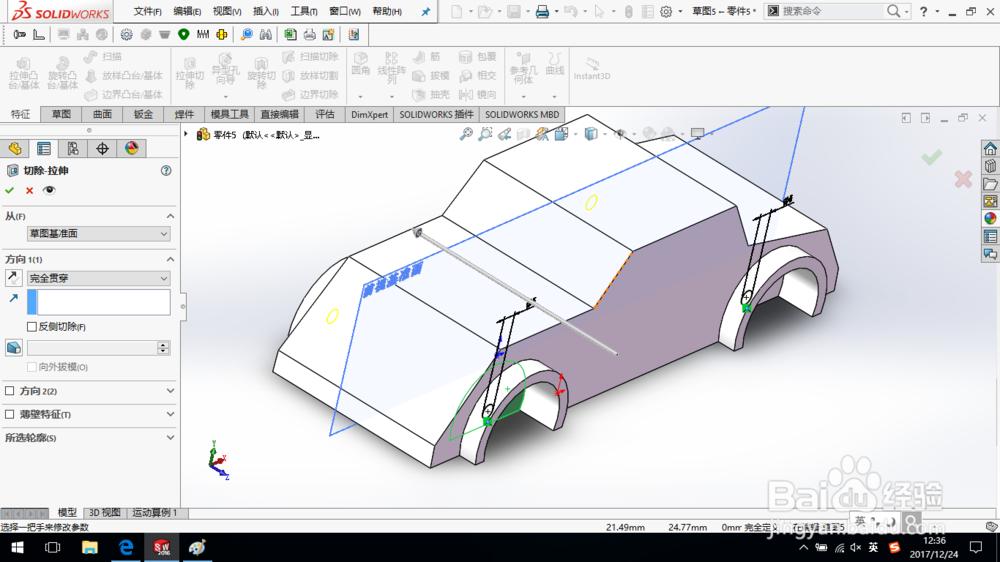Switch to the SOLIDWORKS MBD tab
This screenshot has height=562, width=1000.
point(522,114)
